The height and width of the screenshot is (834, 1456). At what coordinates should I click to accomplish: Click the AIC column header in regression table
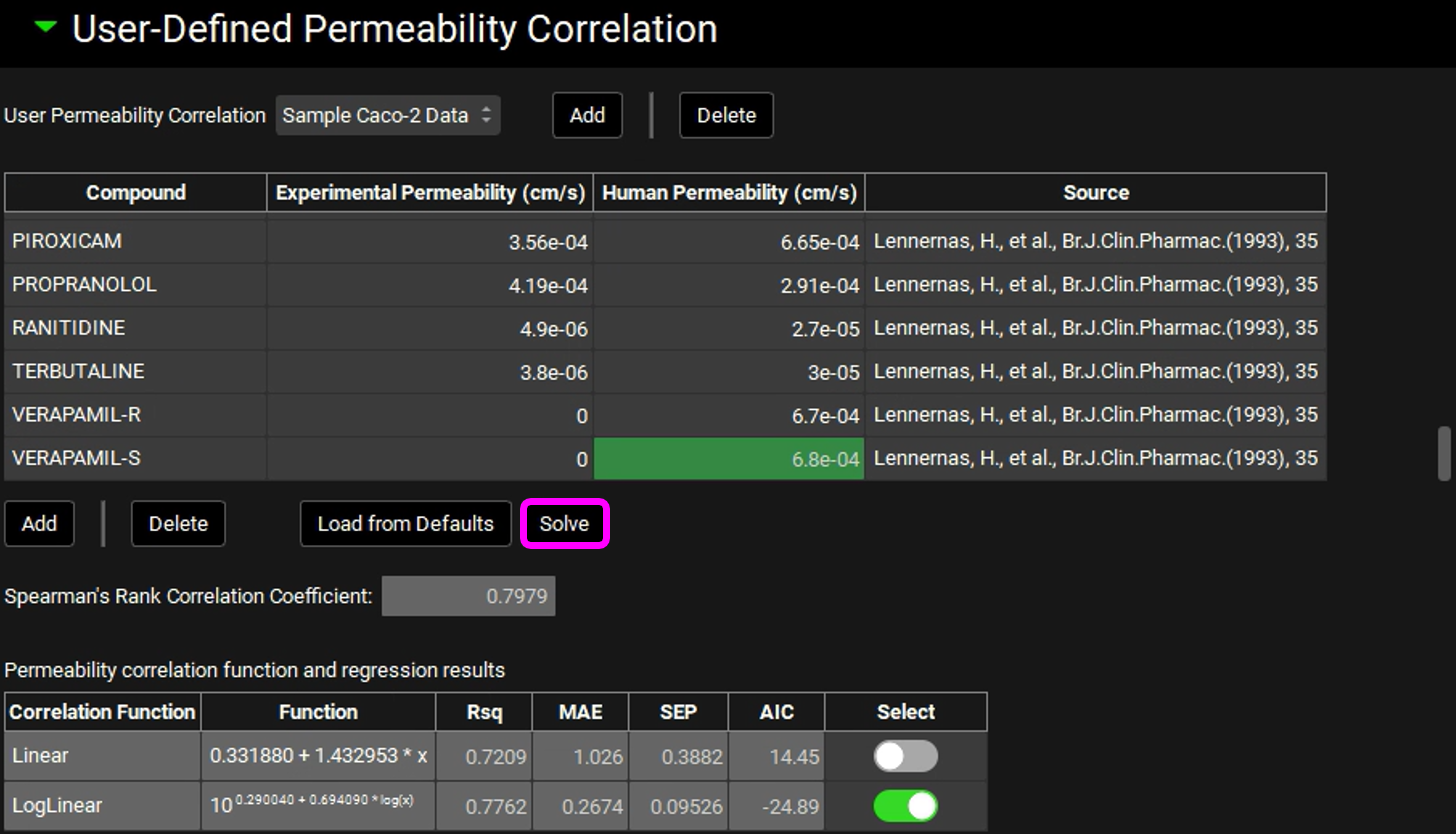click(x=776, y=712)
